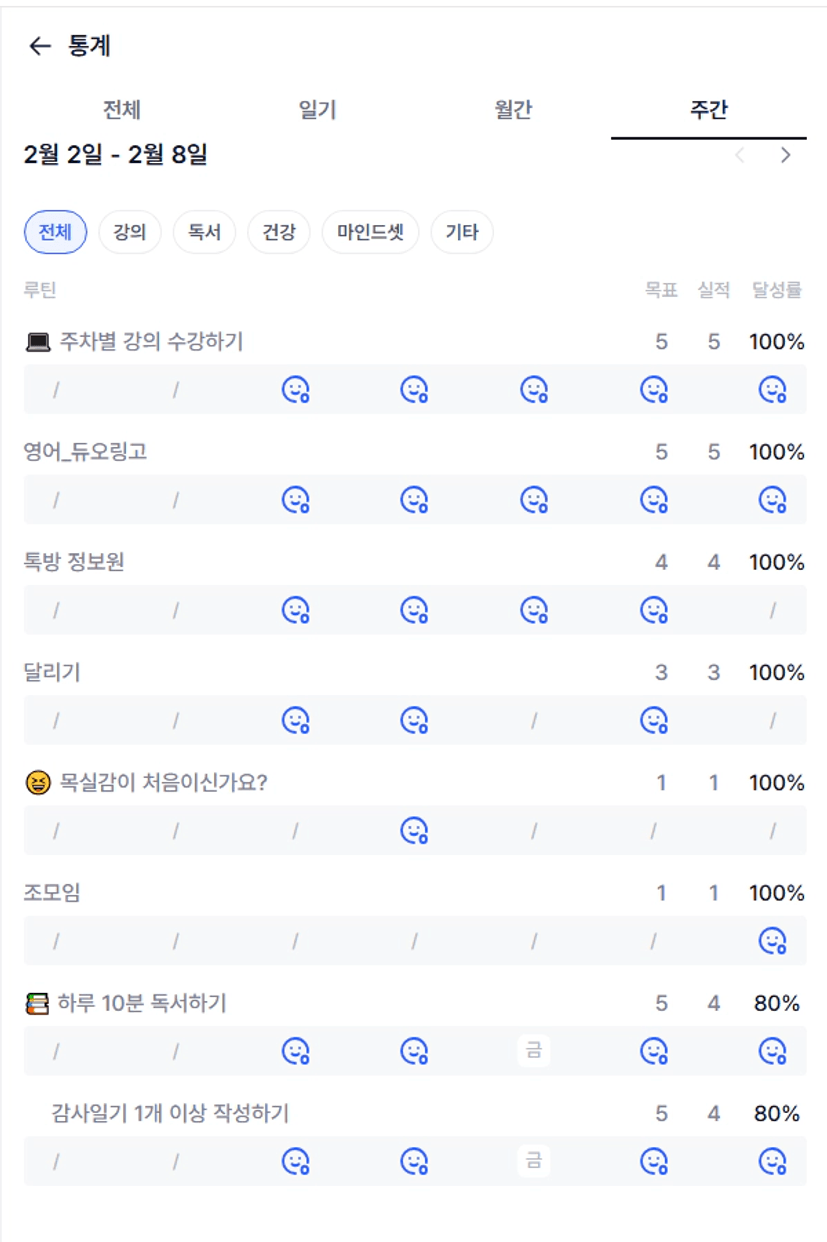Image resolution: width=827 pixels, height=1242 pixels.
Task: Select the 독서 category filter chip
Action: coord(204,233)
